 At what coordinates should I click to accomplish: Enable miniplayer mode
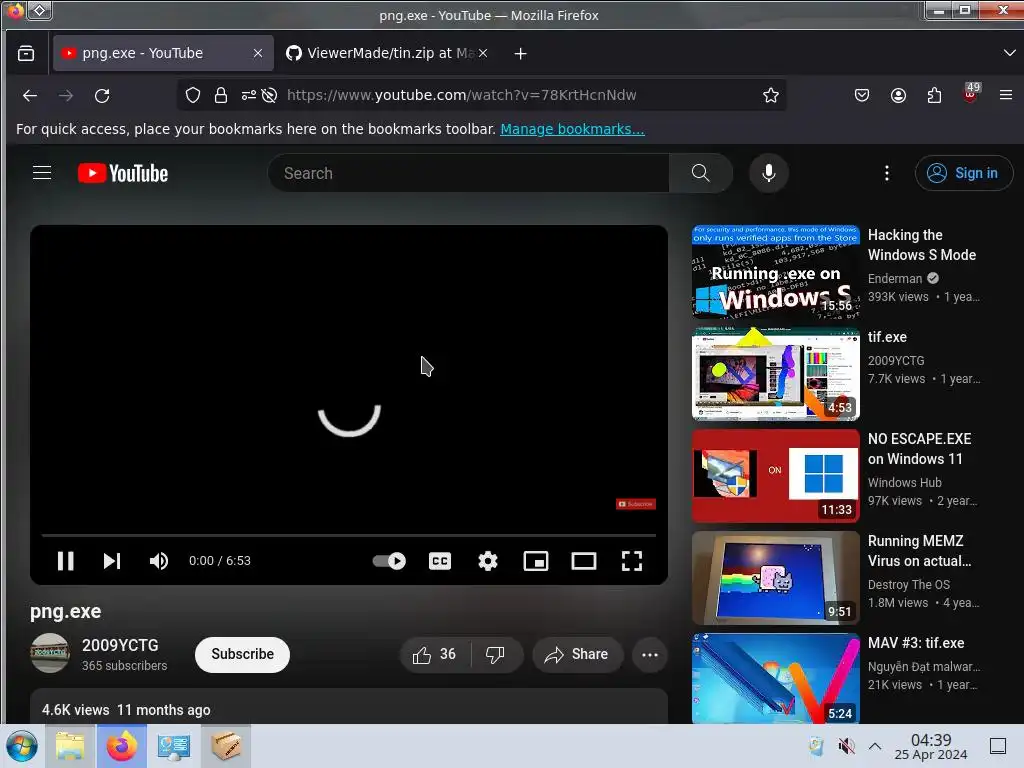pyautogui.click(x=536, y=561)
